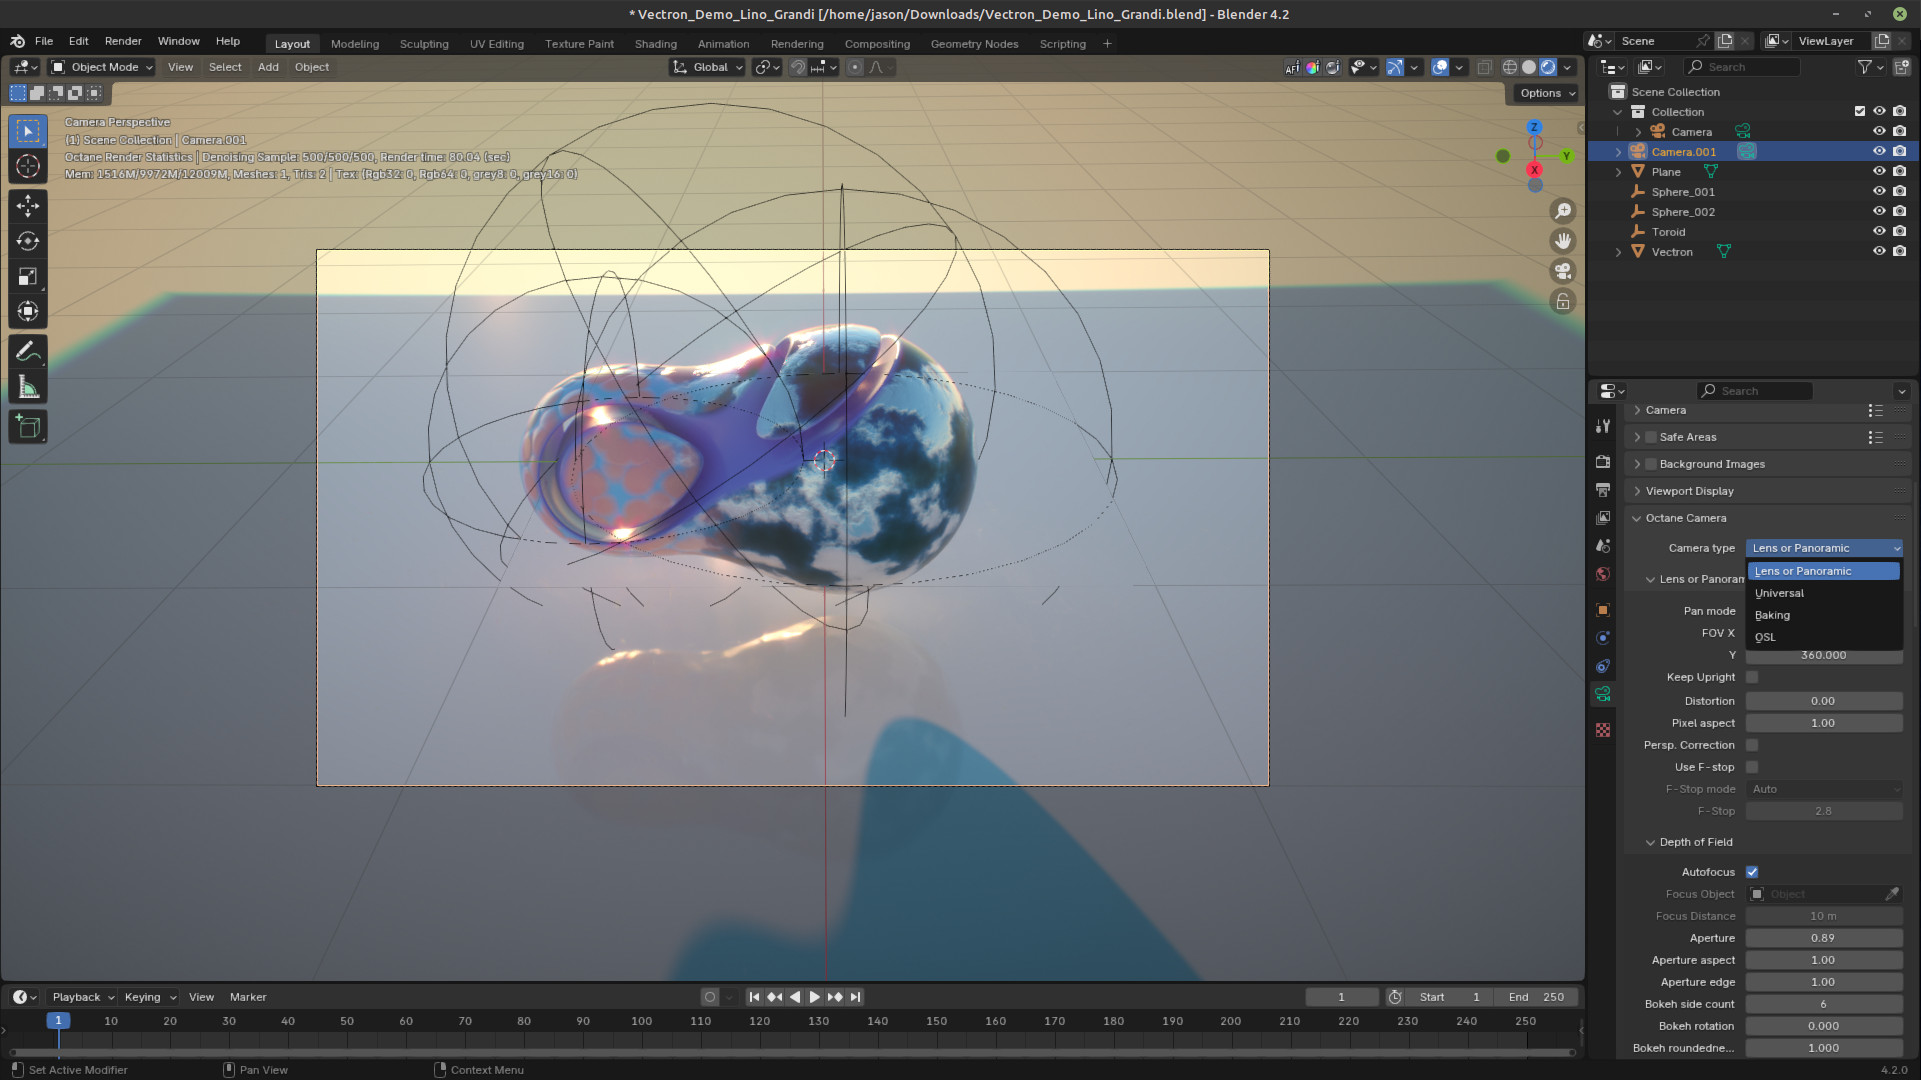
Task: Toggle camera view button in viewport
Action: tap(1562, 271)
